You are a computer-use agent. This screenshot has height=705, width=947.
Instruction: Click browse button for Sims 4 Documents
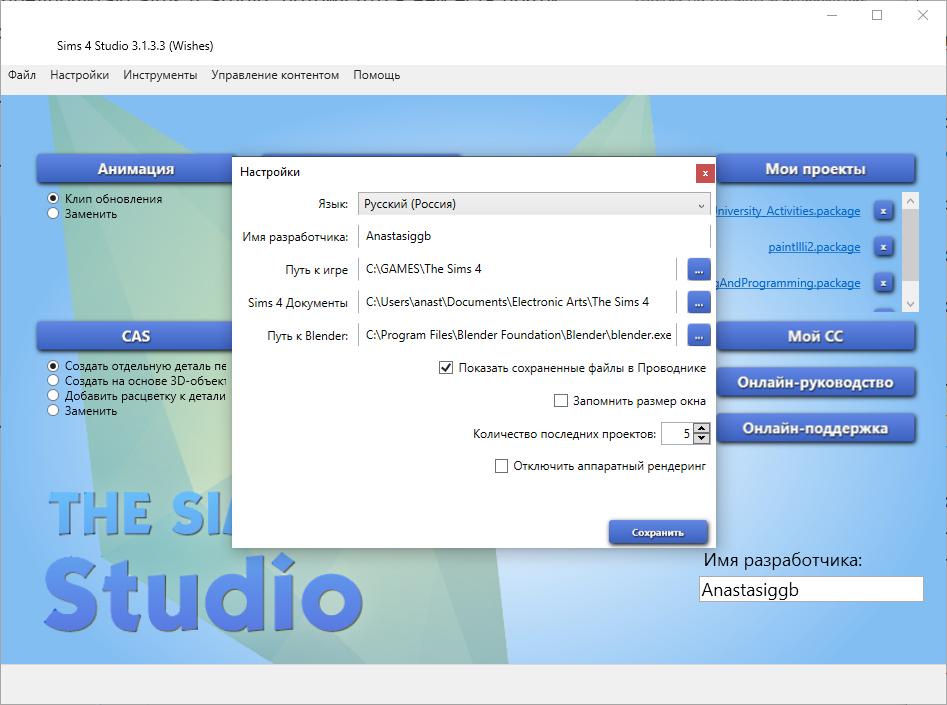click(x=698, y=302)
